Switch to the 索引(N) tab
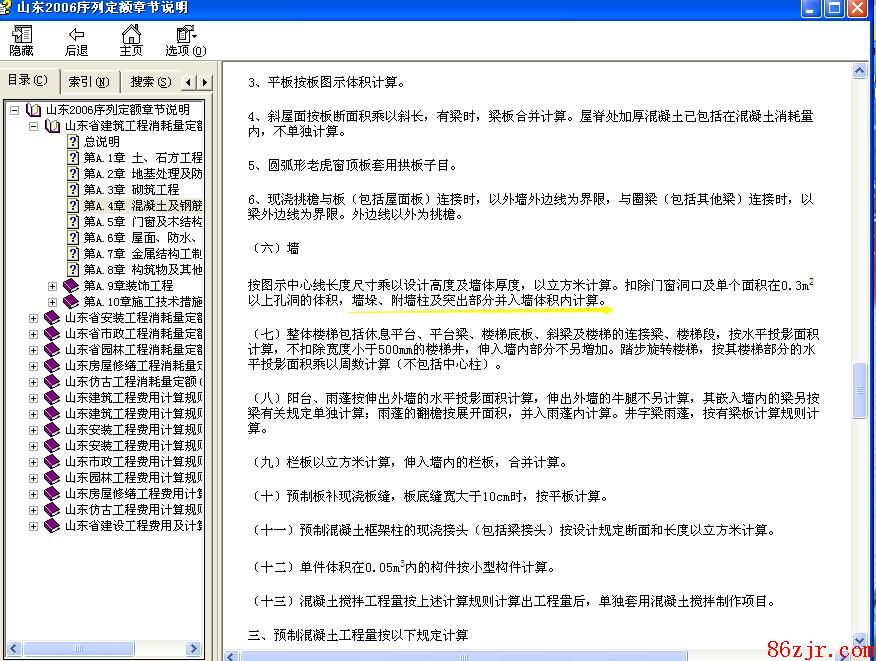The width and height of the screenshot is (876, 661). click(88, 82)
